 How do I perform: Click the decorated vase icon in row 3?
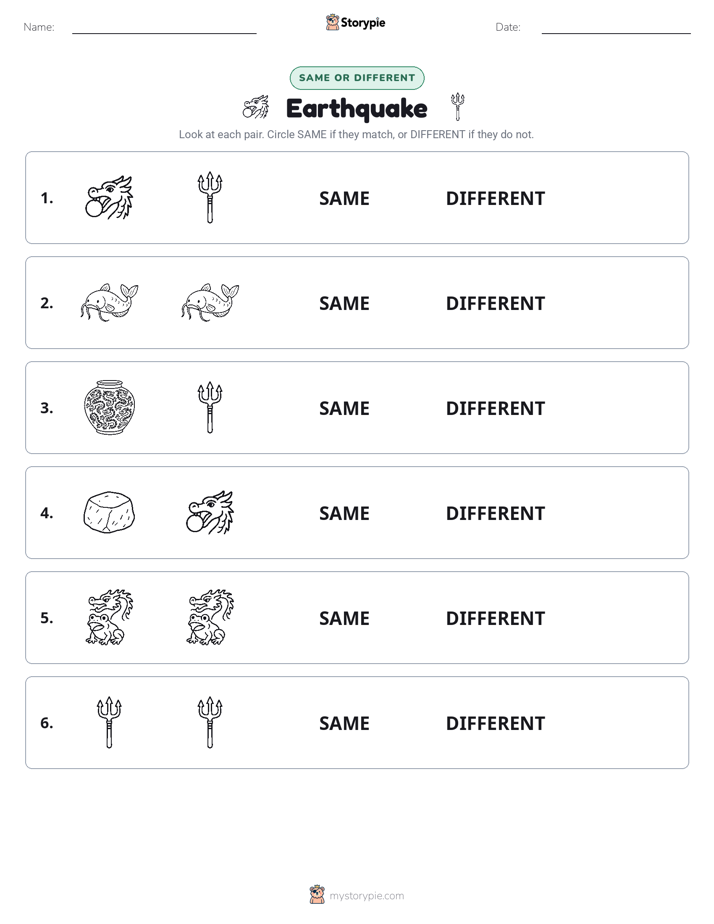(x=109, y=407)
